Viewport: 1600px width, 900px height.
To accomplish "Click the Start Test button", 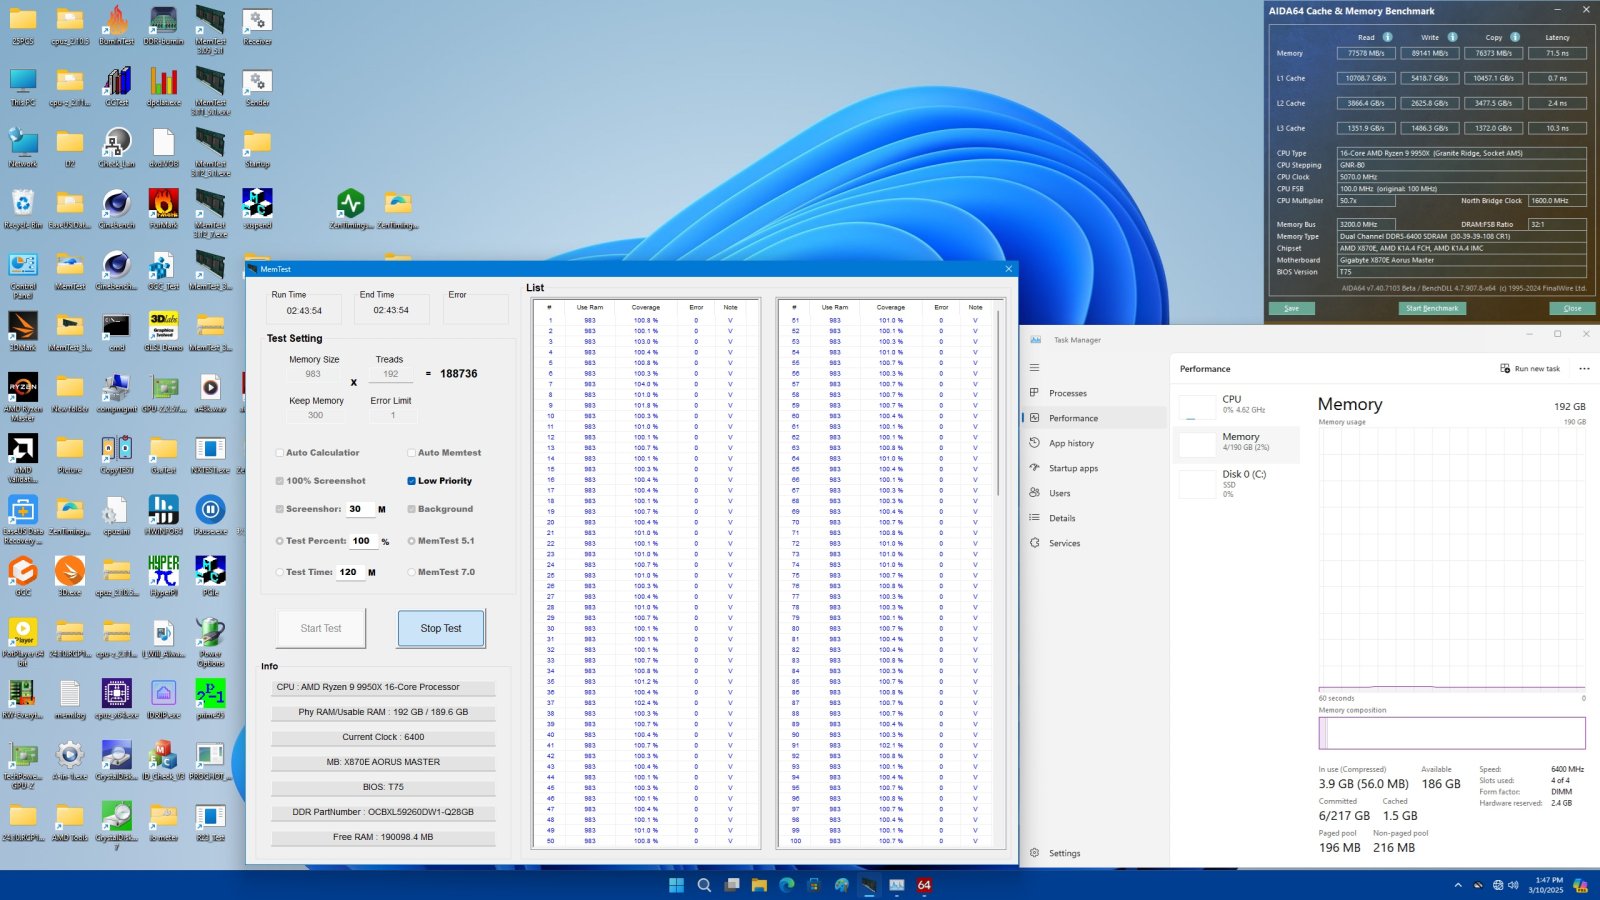I will (320, 628).
